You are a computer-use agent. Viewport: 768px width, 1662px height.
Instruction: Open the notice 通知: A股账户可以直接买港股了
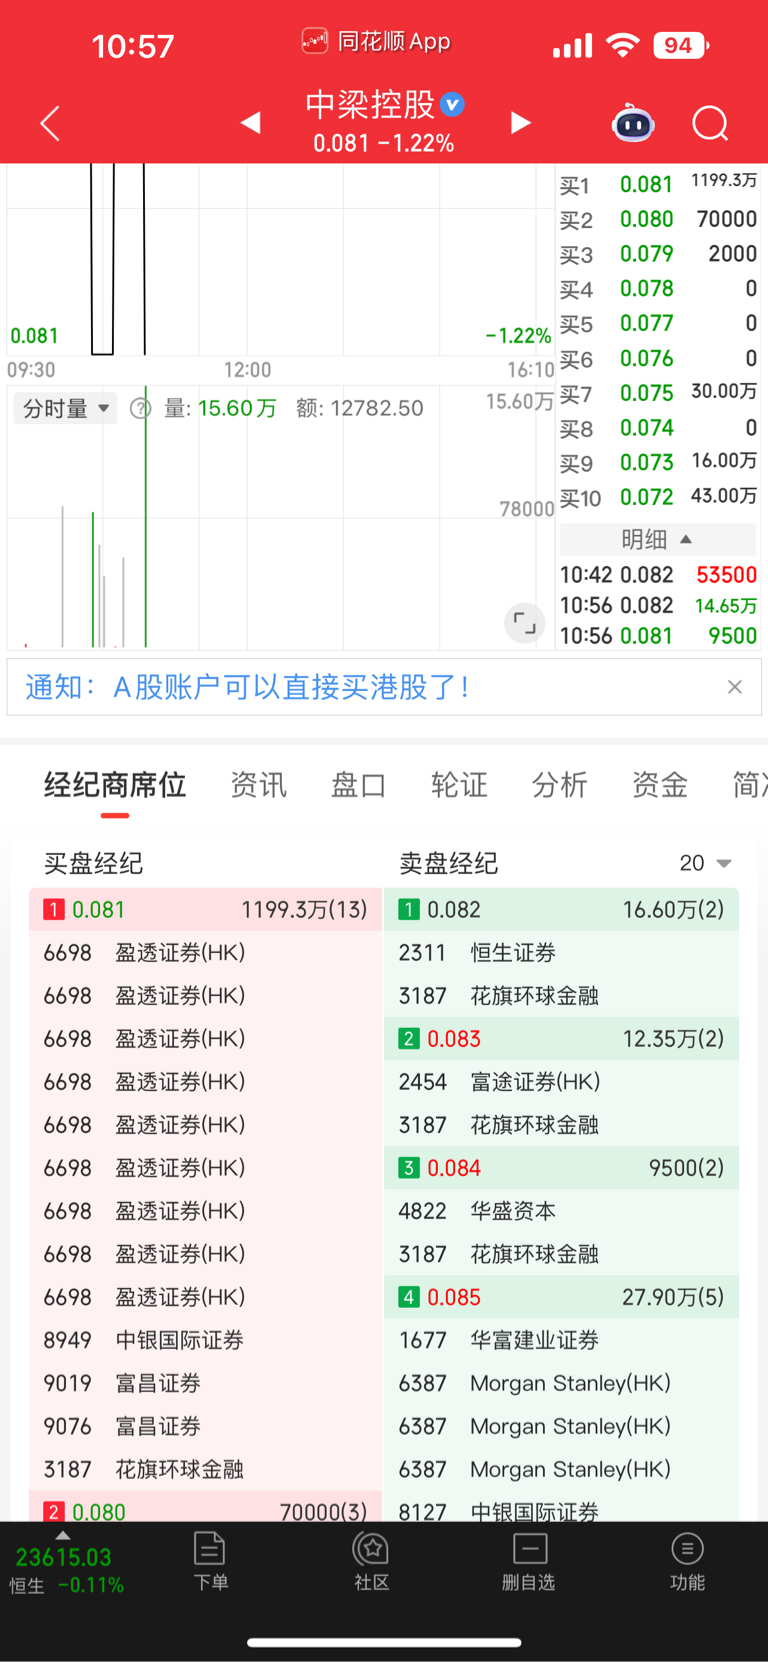click(247, 687)
